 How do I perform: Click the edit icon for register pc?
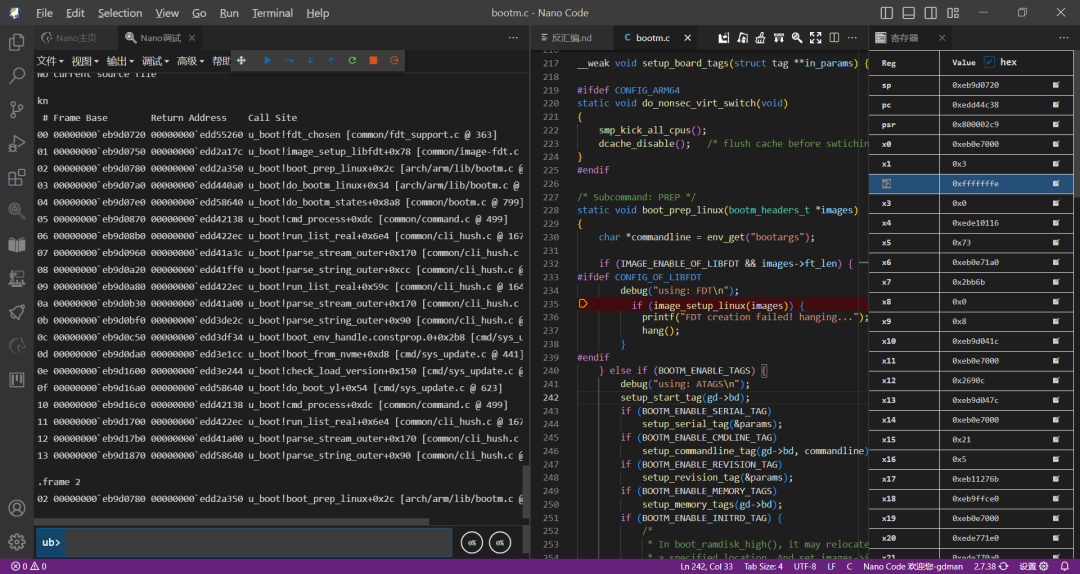(x=1056, y=105)
